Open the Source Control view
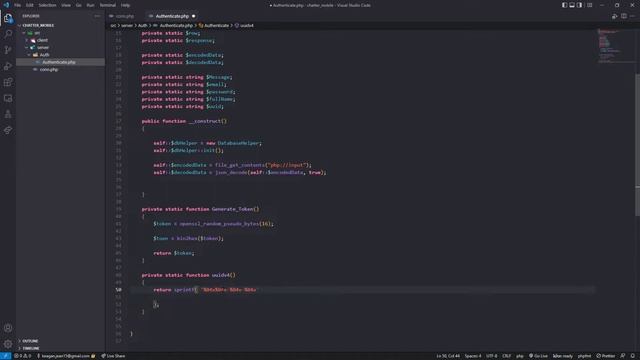This screenshot has height=360, width=640. [8, 50]
